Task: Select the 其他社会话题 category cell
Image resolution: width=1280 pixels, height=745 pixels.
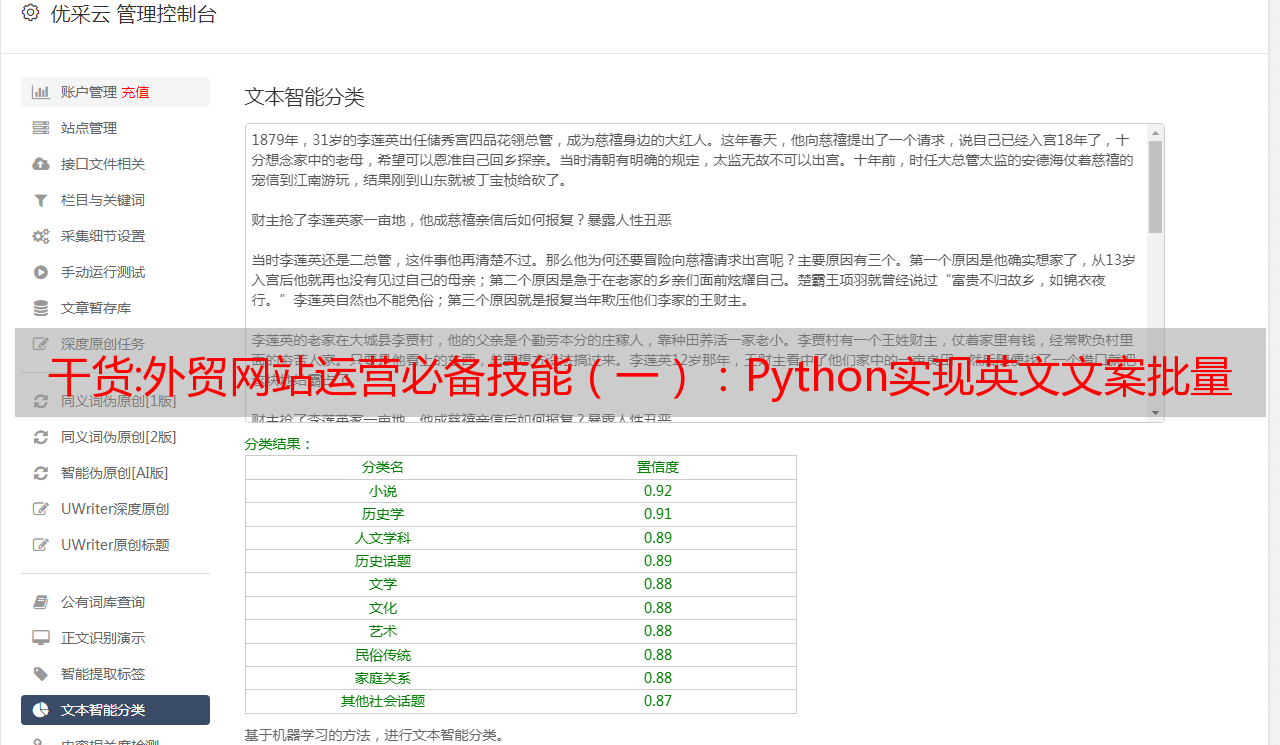Action: (x=383, y=701)
